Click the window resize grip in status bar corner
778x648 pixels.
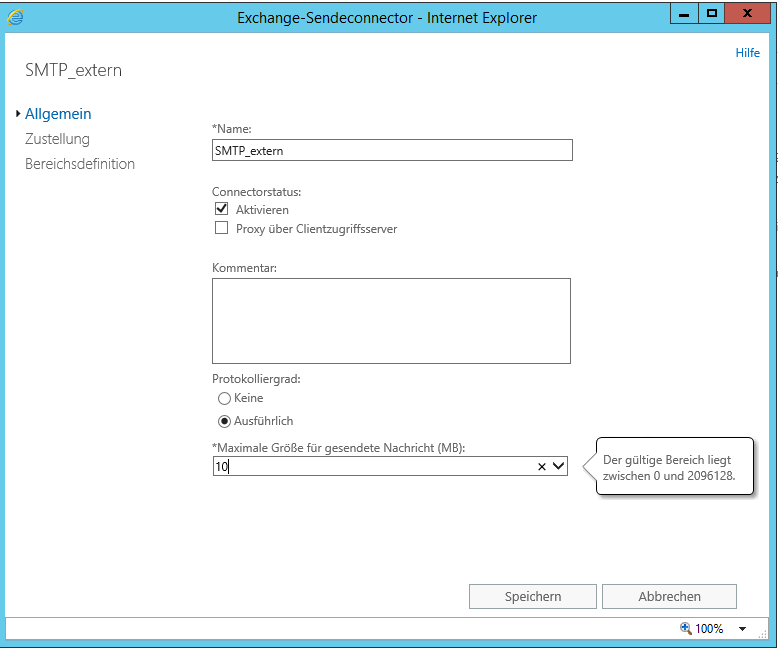click(763, 635)
